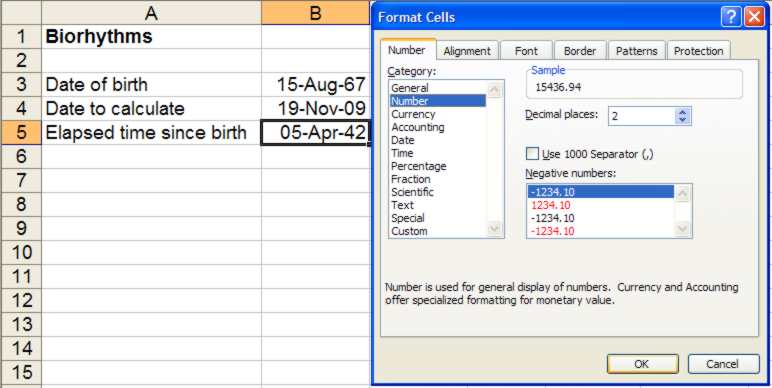Go to the Protection tab
772x388 pixels.
(x=698, y=51)
